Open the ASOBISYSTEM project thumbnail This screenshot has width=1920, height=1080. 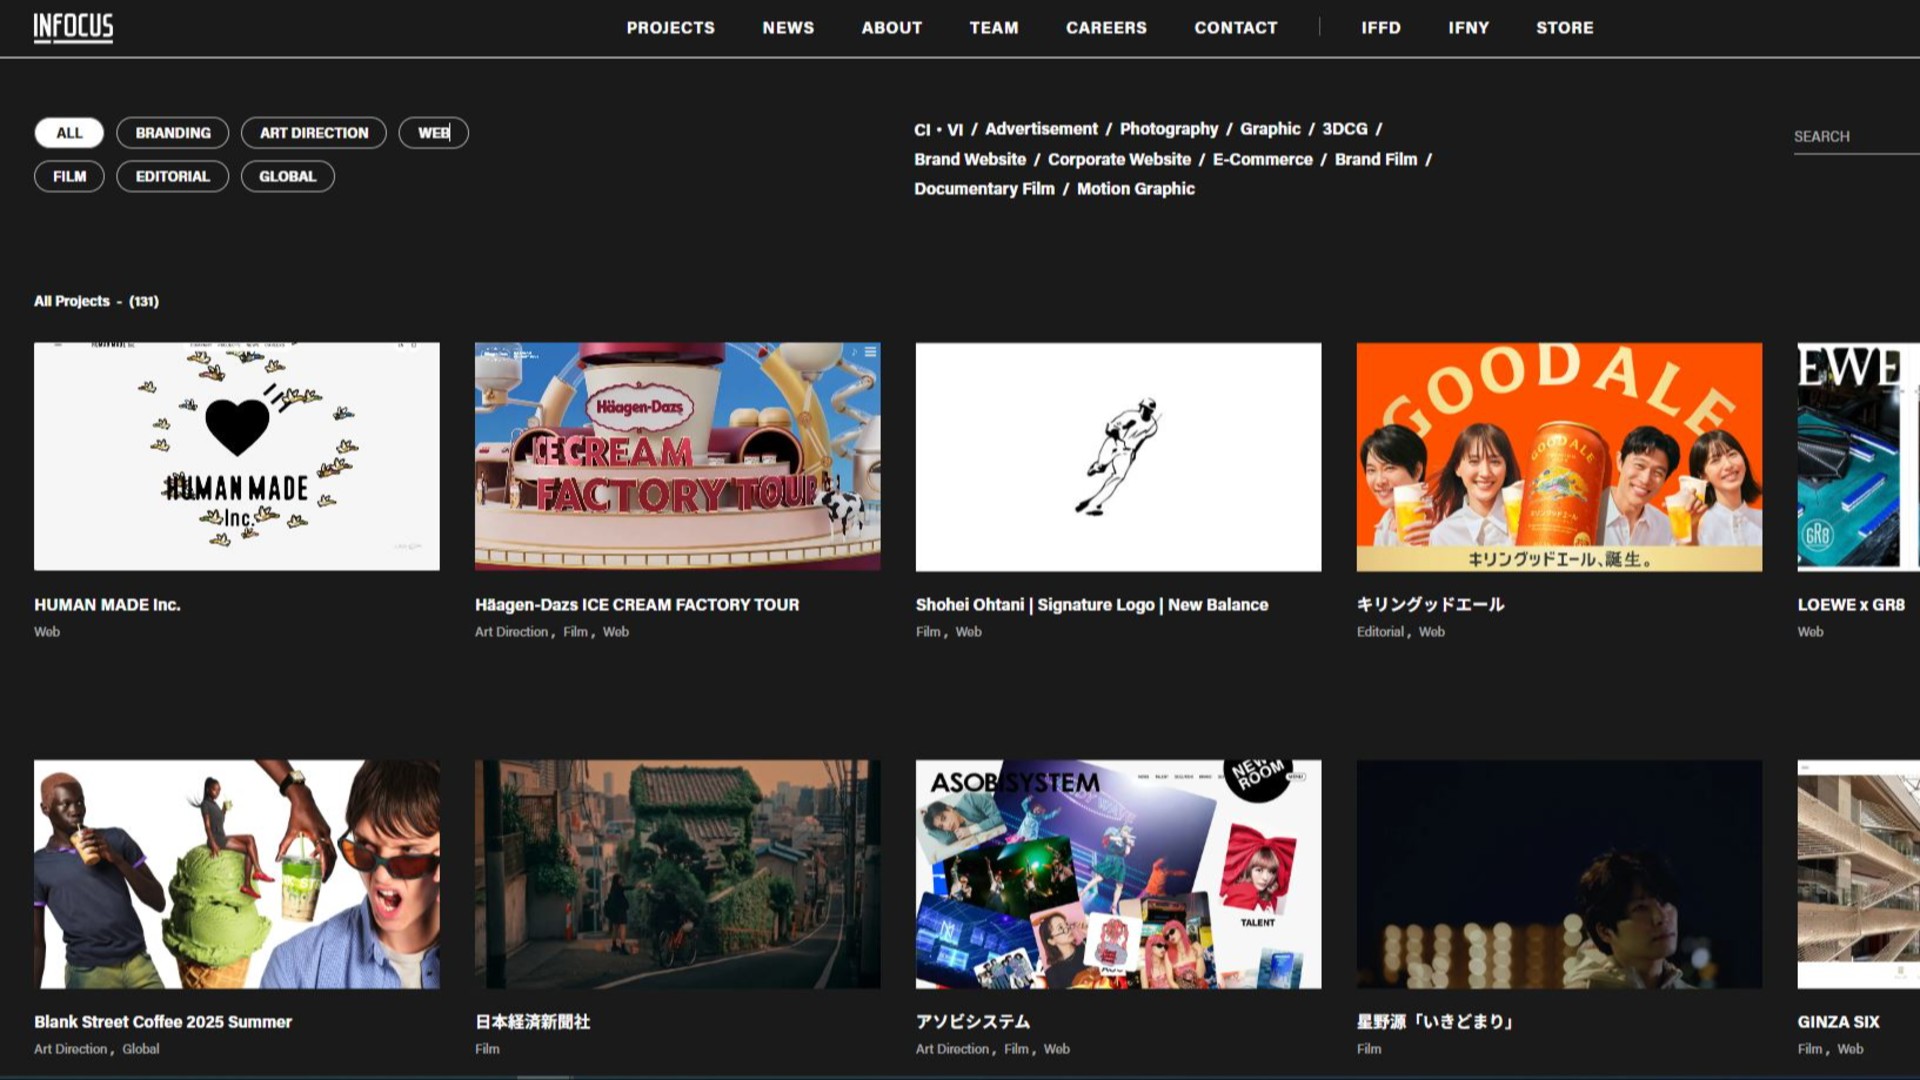(1118, 874)
